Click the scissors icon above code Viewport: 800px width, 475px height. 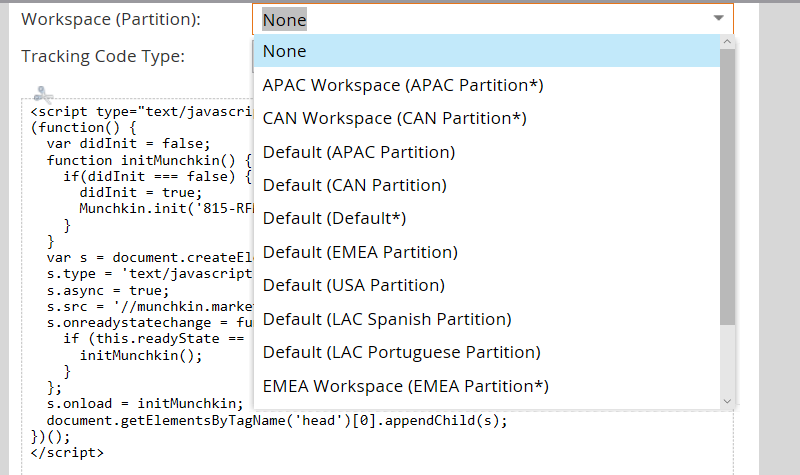(x=43, y=95)
